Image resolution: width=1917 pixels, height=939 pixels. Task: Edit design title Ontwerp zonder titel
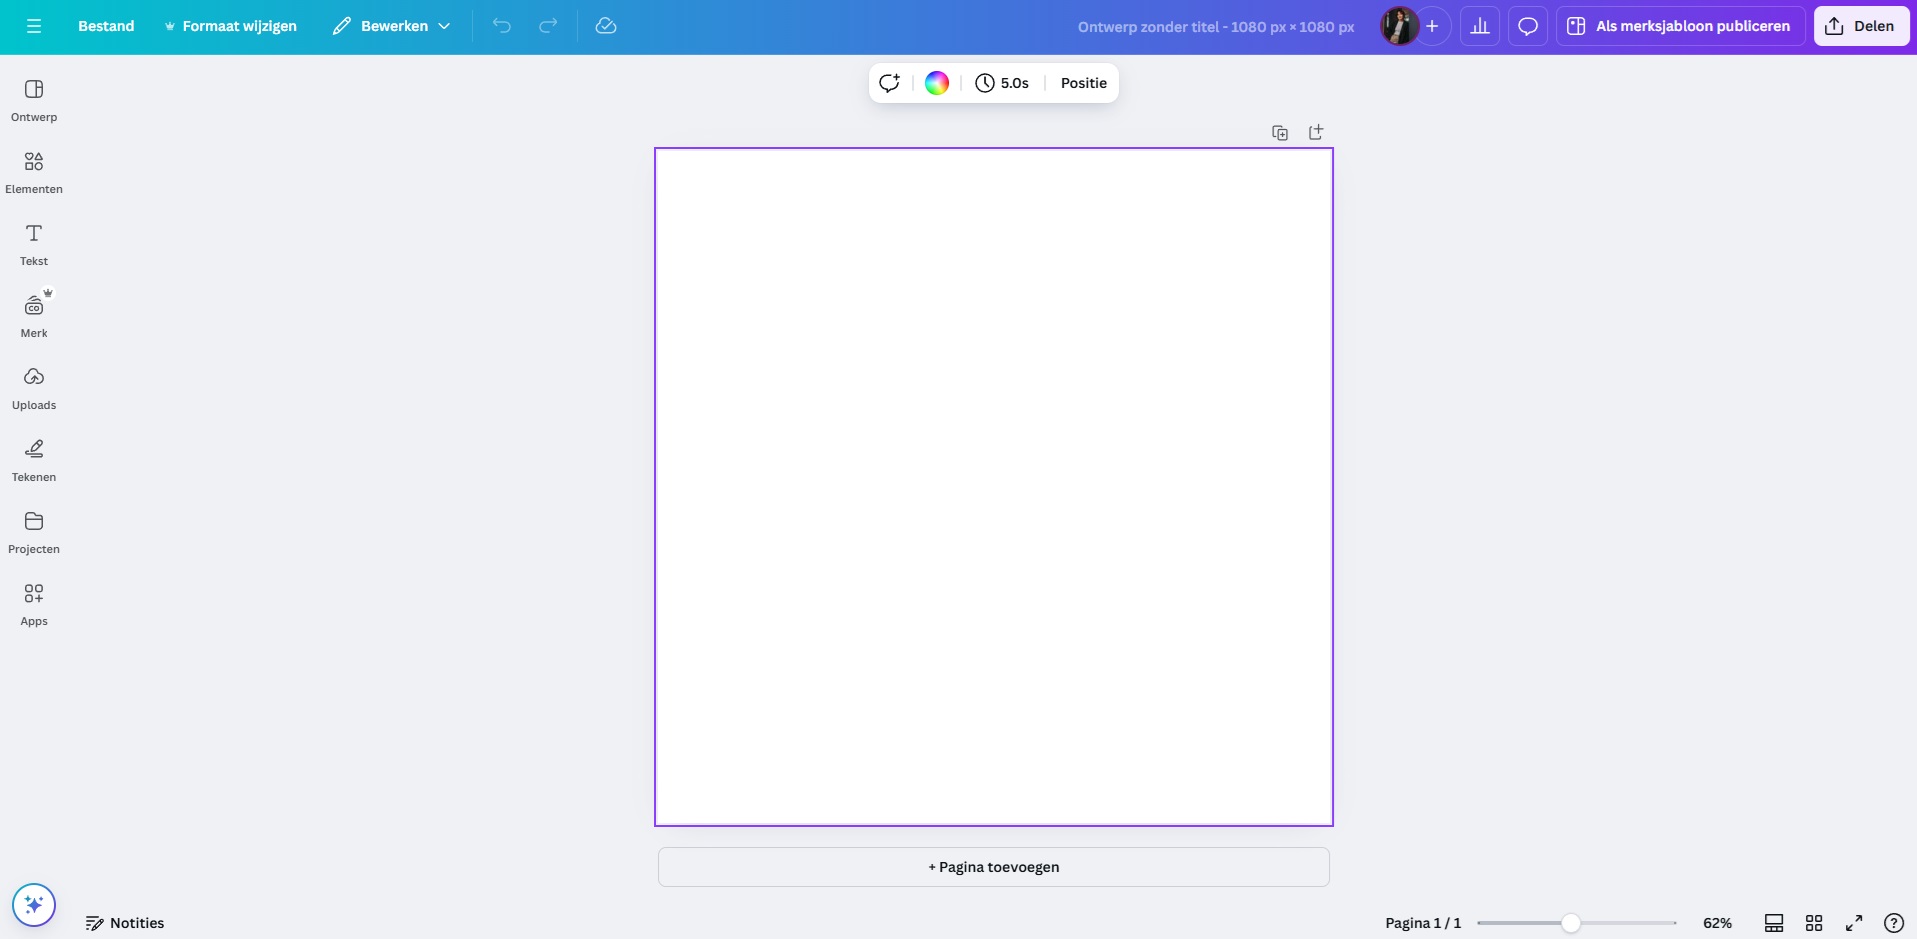pos(1216,27)
